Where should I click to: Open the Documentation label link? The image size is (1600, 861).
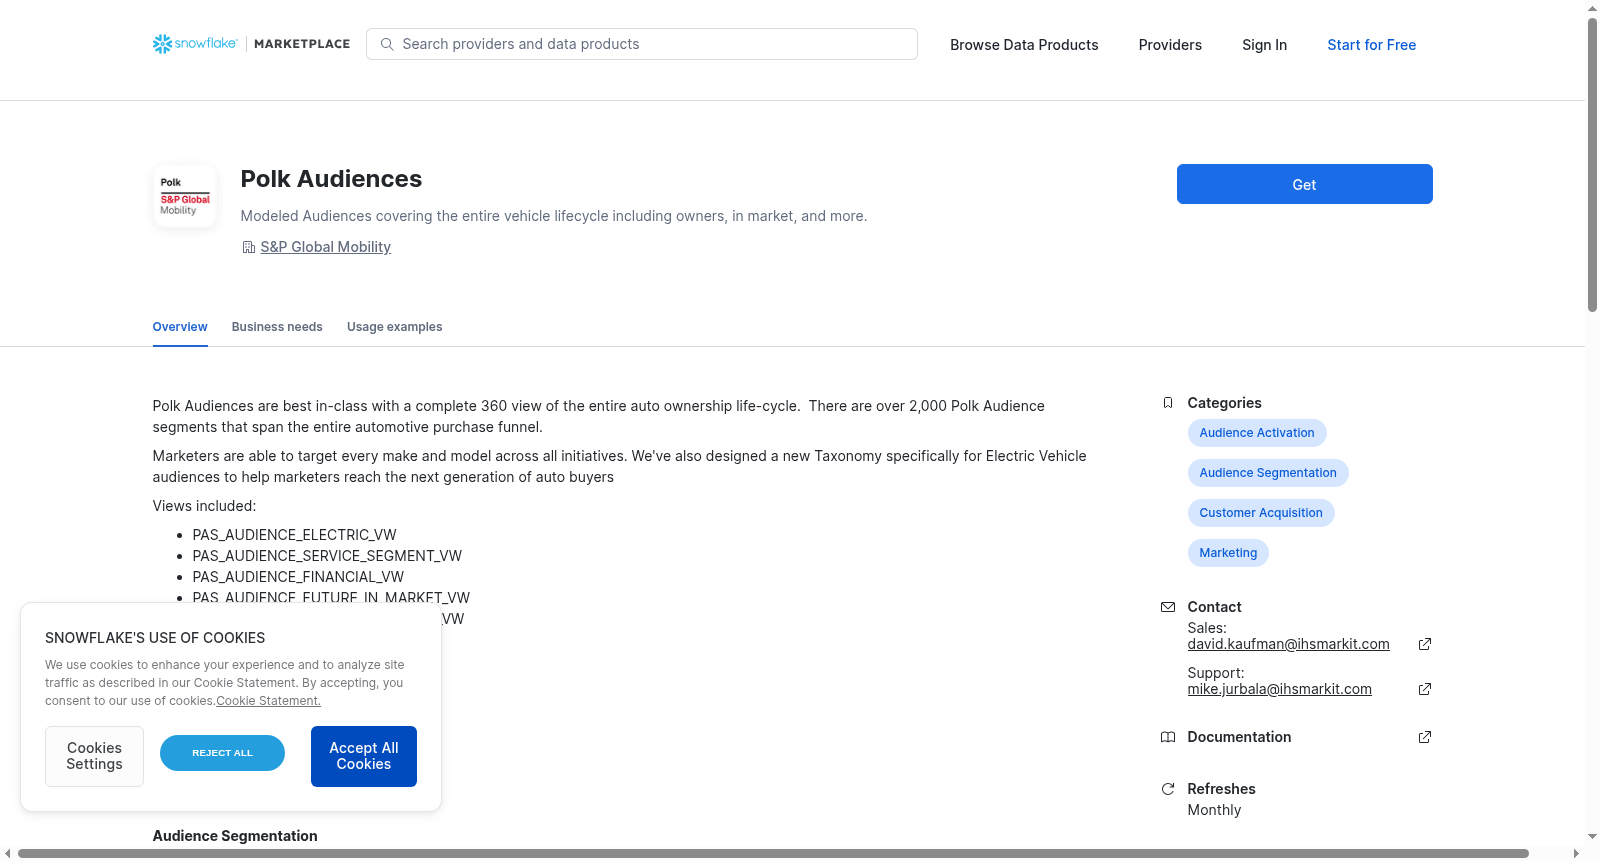(x=1239, y=737)
